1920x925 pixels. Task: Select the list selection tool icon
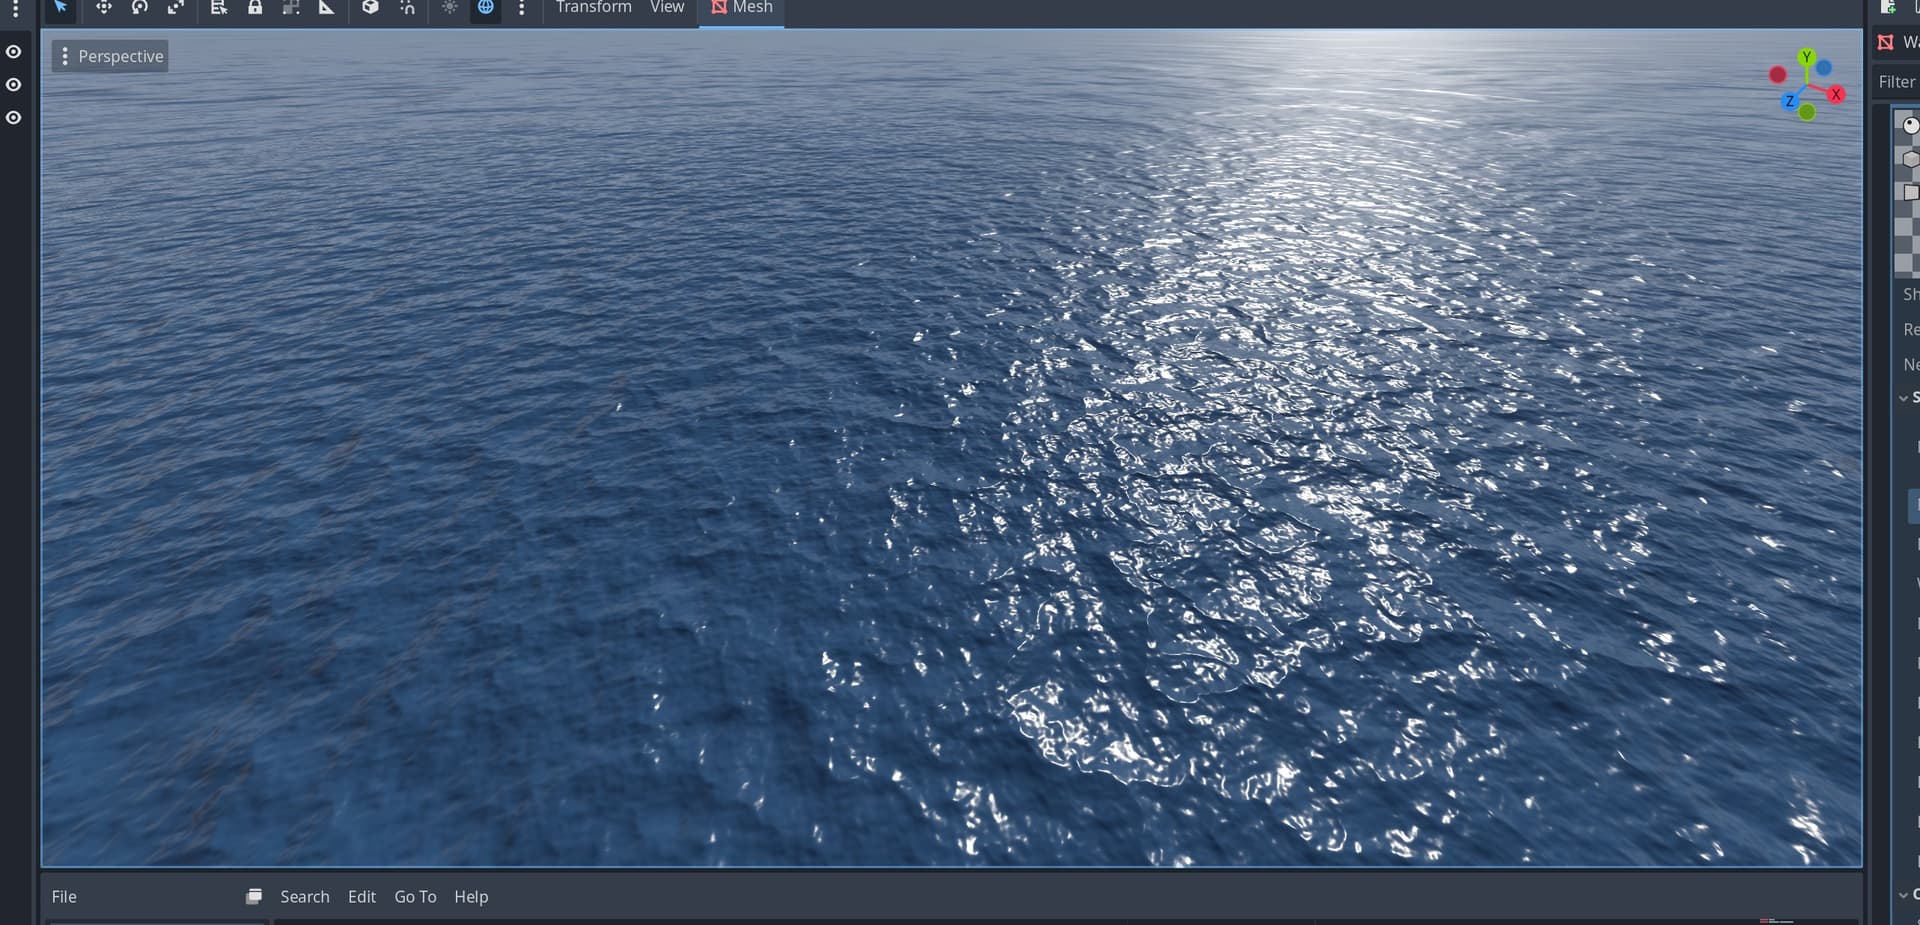tap(218, 8)
